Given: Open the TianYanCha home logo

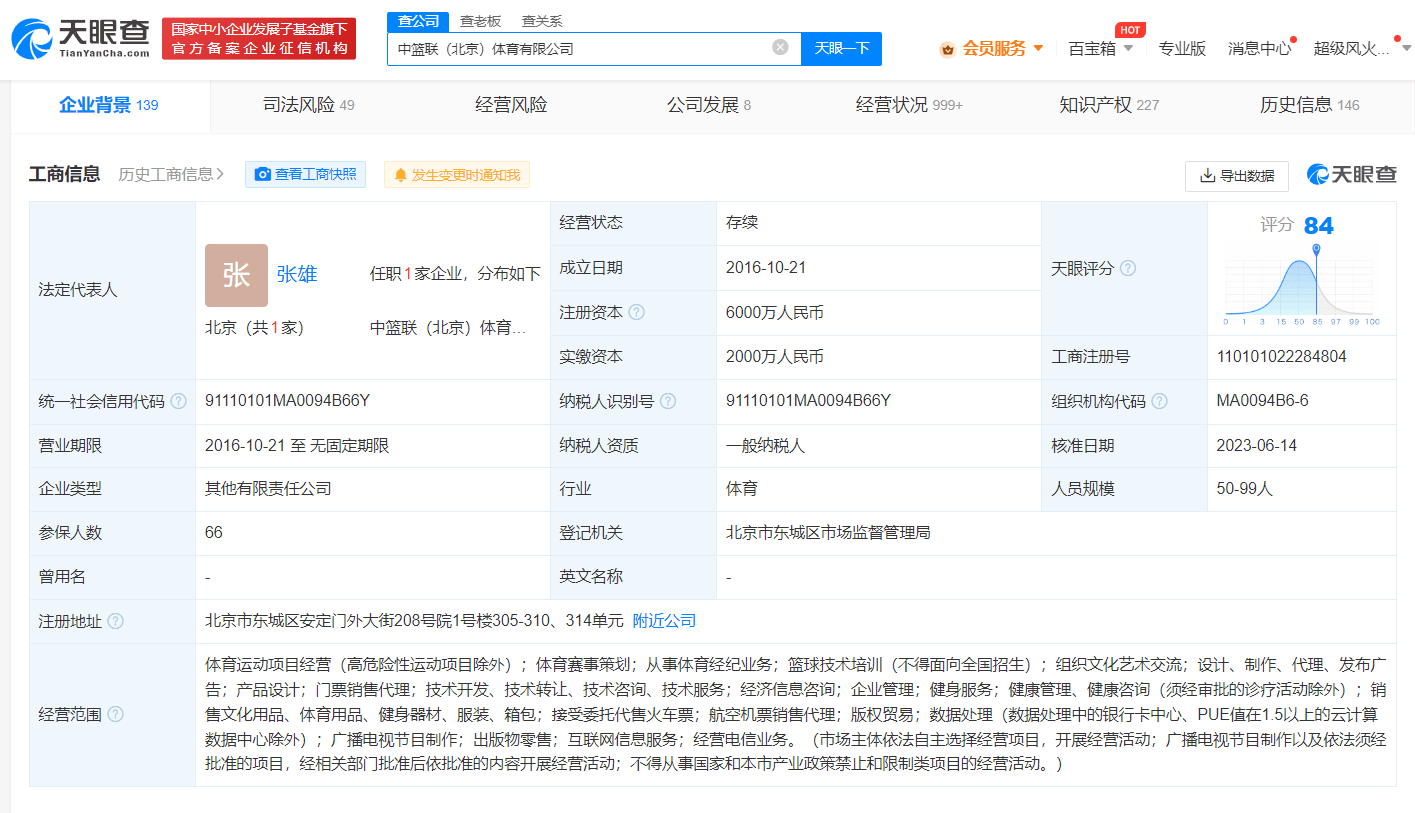Looking at the screenshot, I should click(79, 39).
